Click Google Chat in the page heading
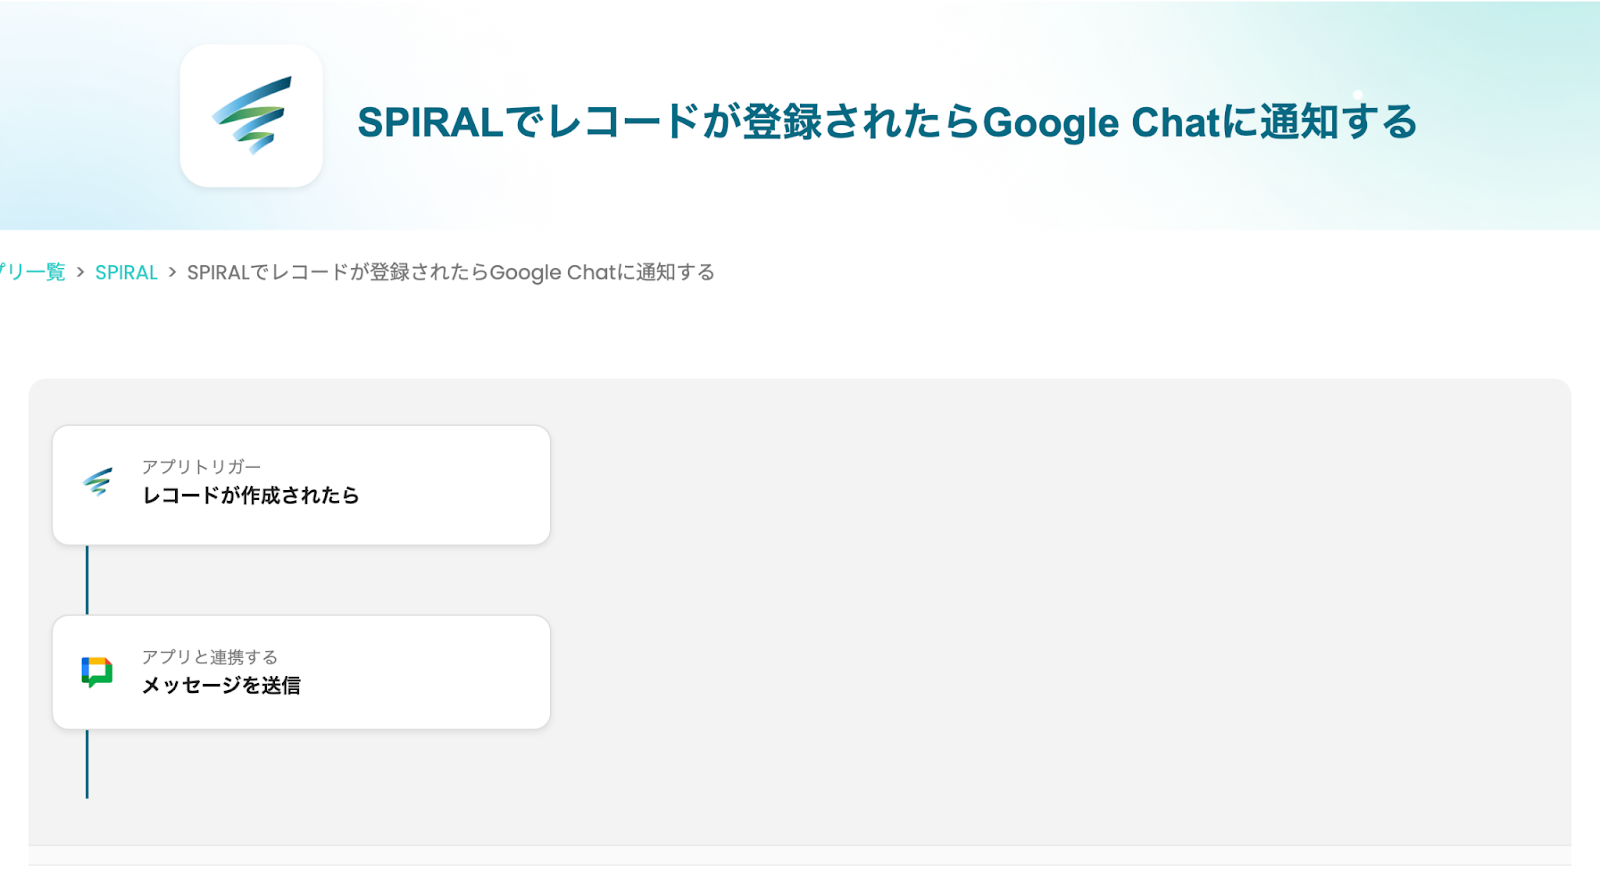The image size is (1600, 876). pos(1101,122)
